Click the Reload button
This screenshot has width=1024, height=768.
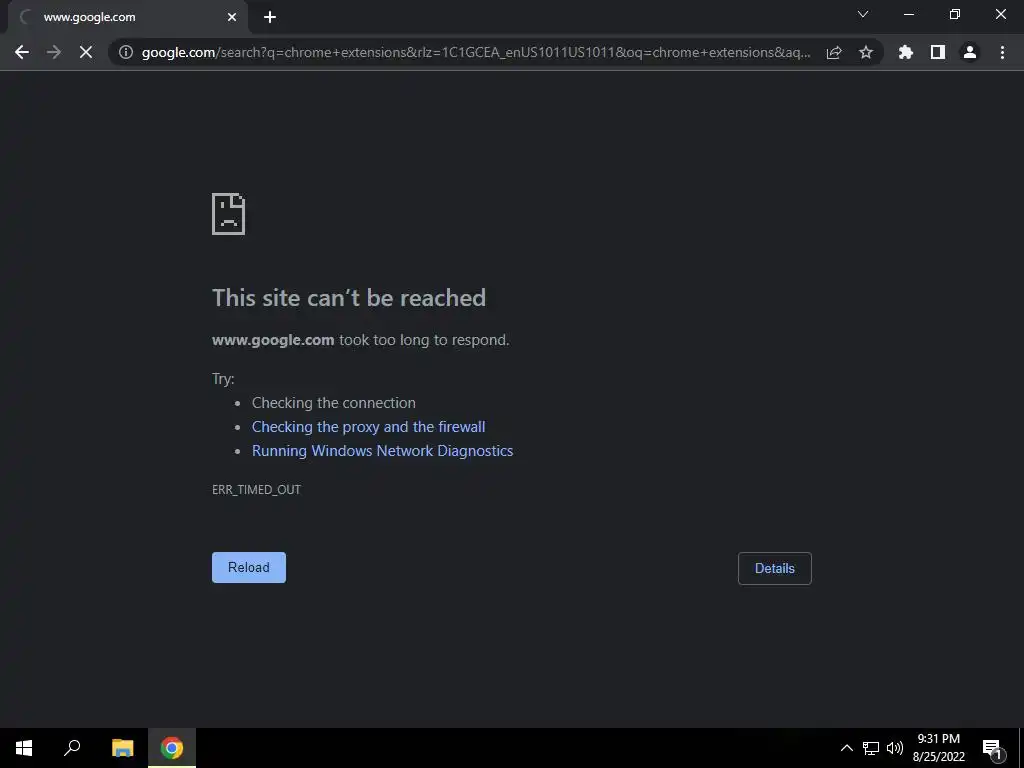pyautogui.click(x=249, y=568)
